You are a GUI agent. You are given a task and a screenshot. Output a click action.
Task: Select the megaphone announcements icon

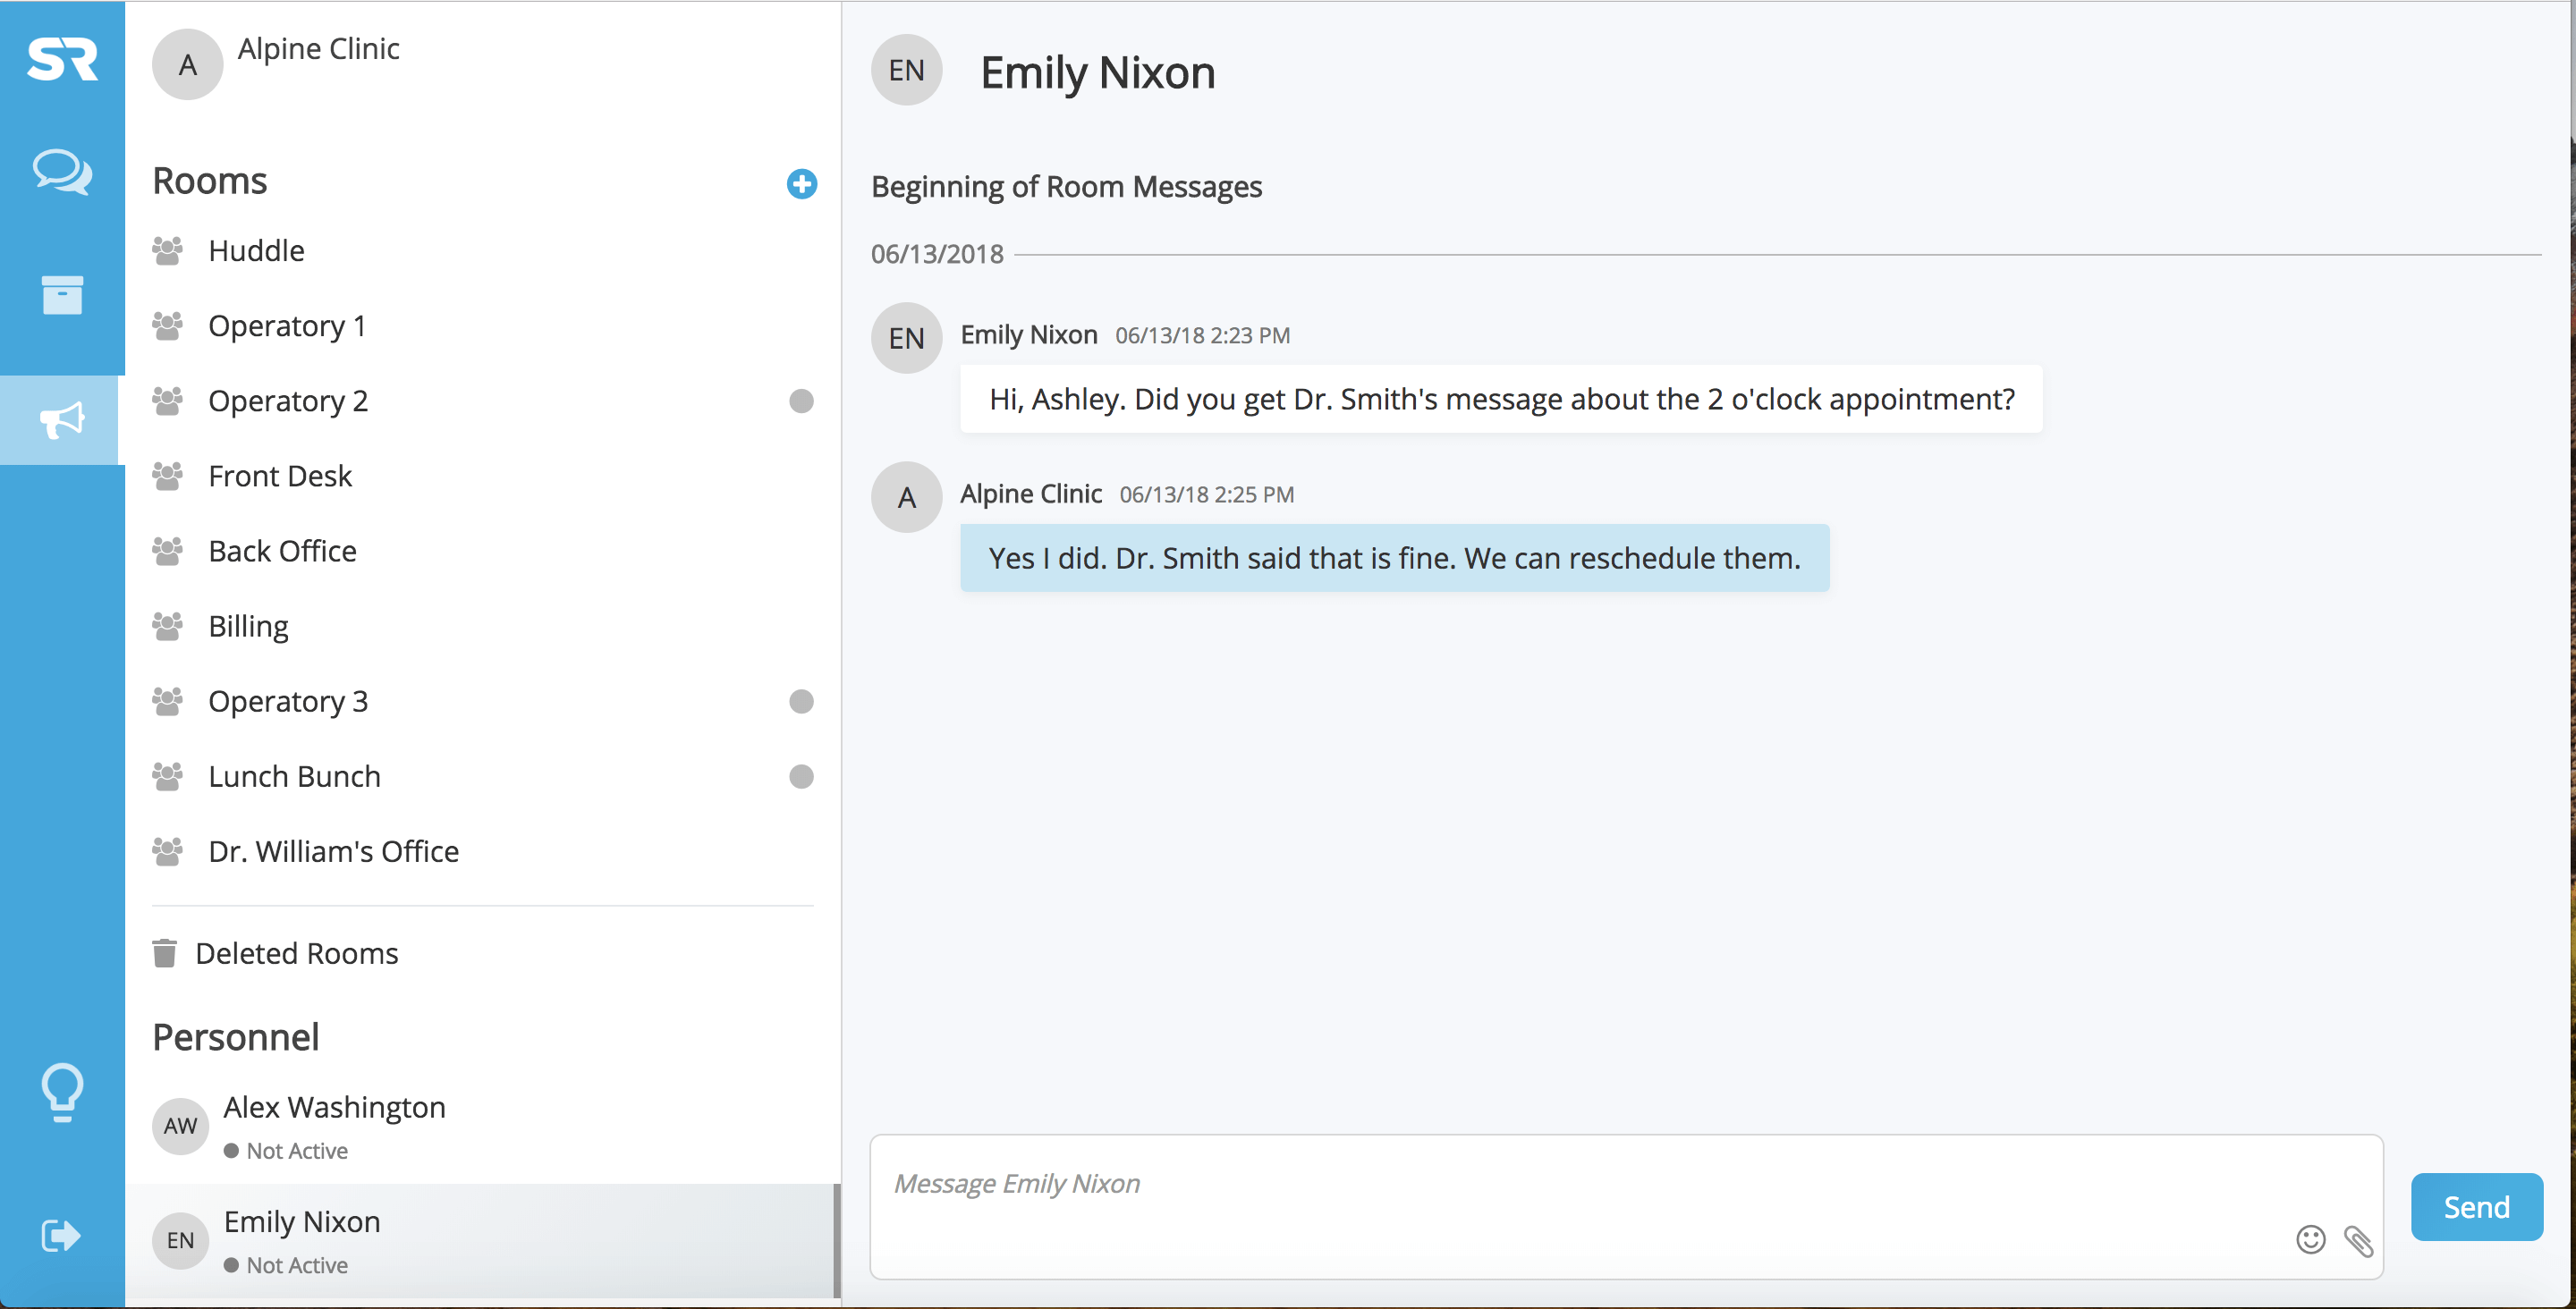pos(62,420)
